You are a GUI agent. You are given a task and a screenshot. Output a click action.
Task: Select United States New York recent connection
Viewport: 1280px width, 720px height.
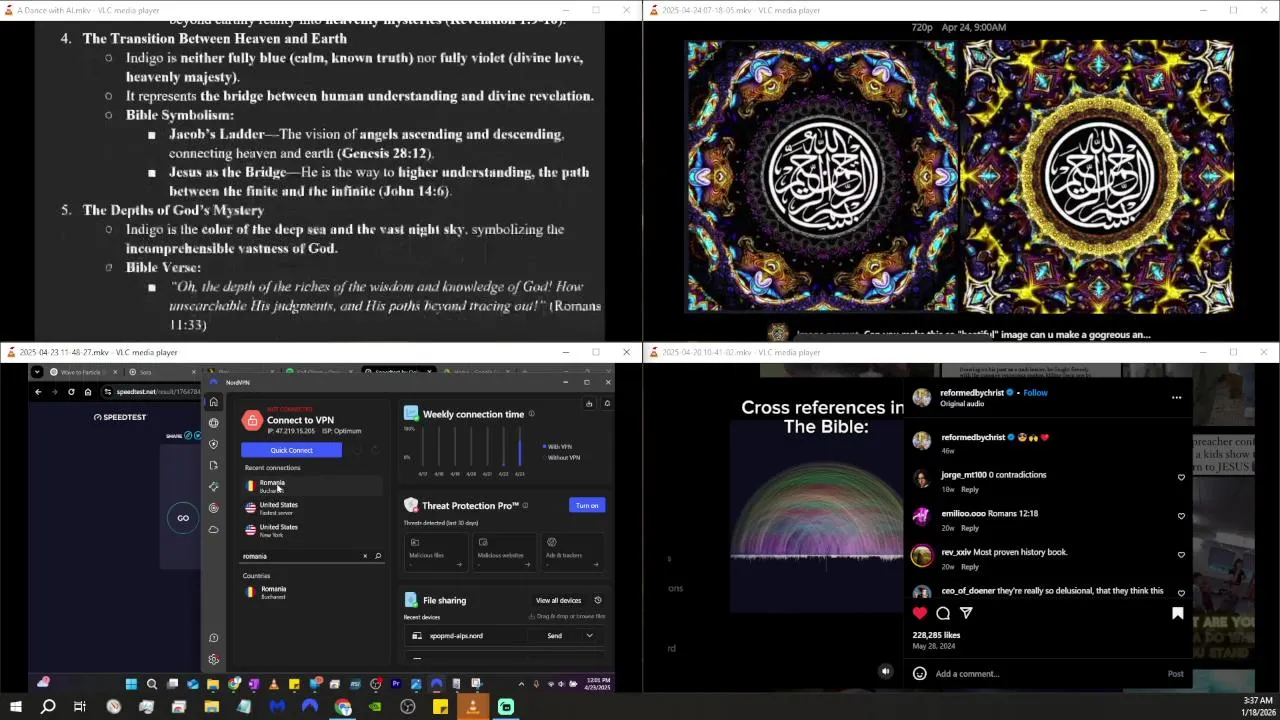point(311,530)
